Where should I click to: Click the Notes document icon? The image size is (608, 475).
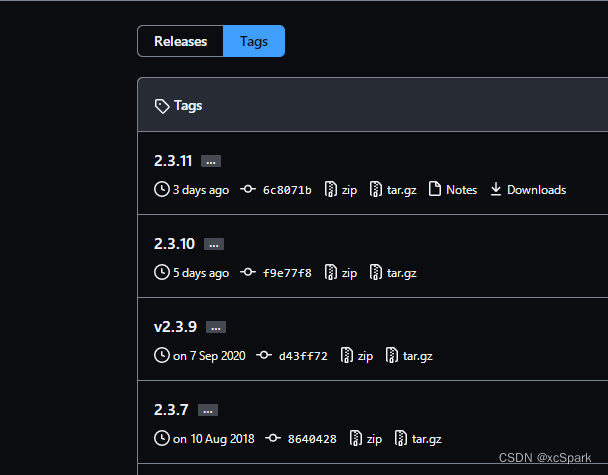[x=435, y=189]
